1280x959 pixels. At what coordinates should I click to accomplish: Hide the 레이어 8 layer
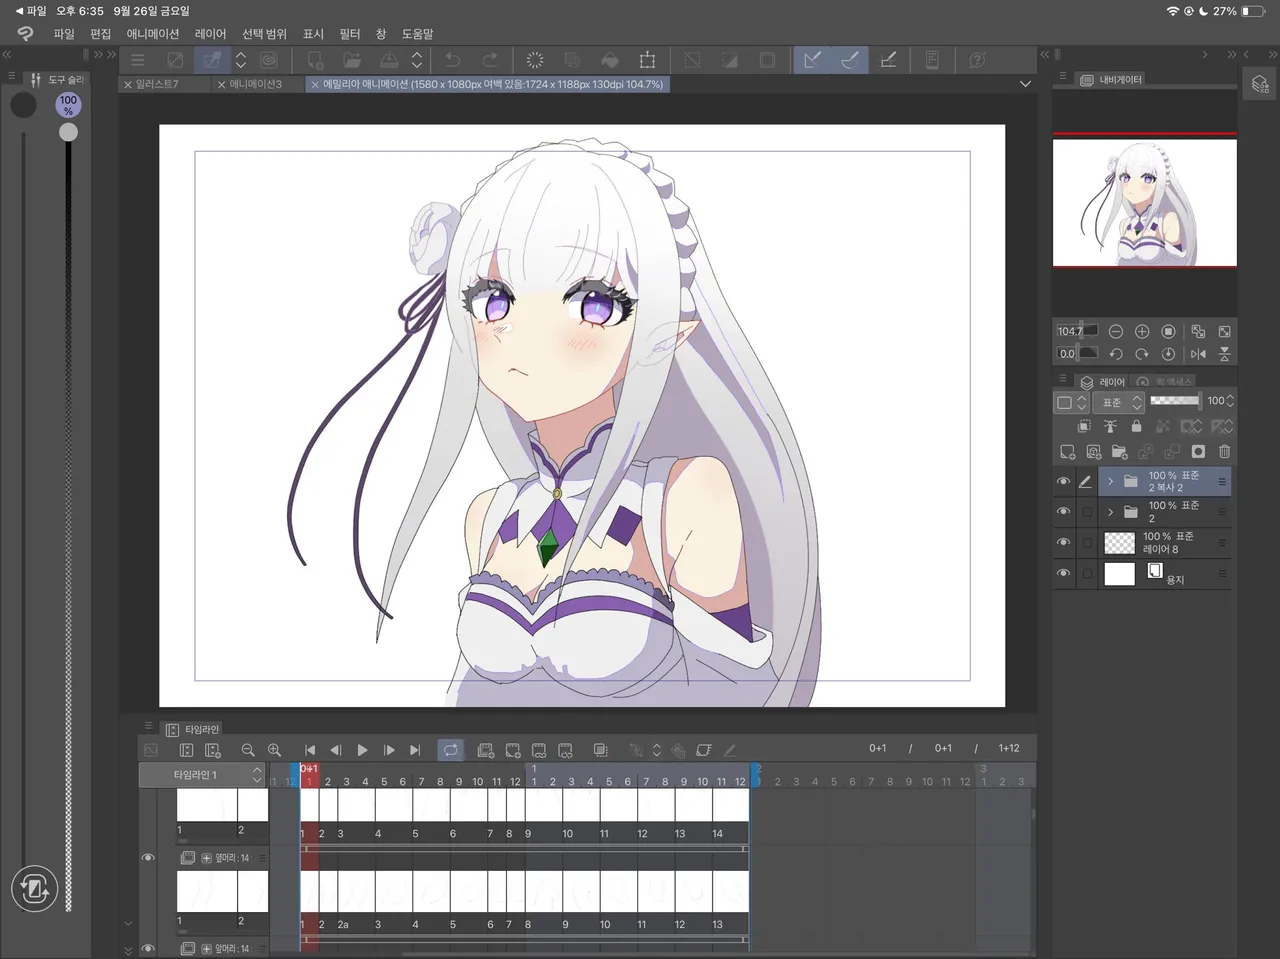[1063, 542]
